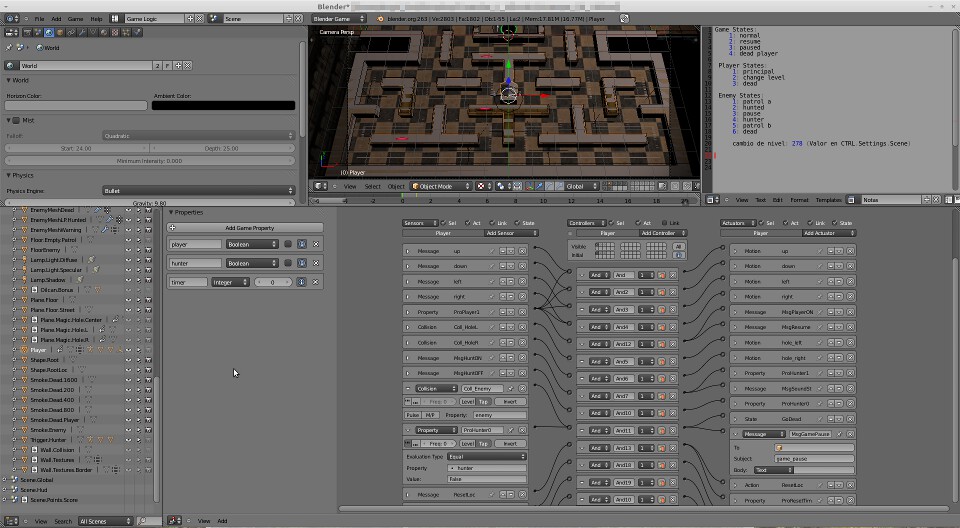Toggle the Controllers Sel checkbox
The width and height of the screenshot is (960, 528).
click(611, 223)
